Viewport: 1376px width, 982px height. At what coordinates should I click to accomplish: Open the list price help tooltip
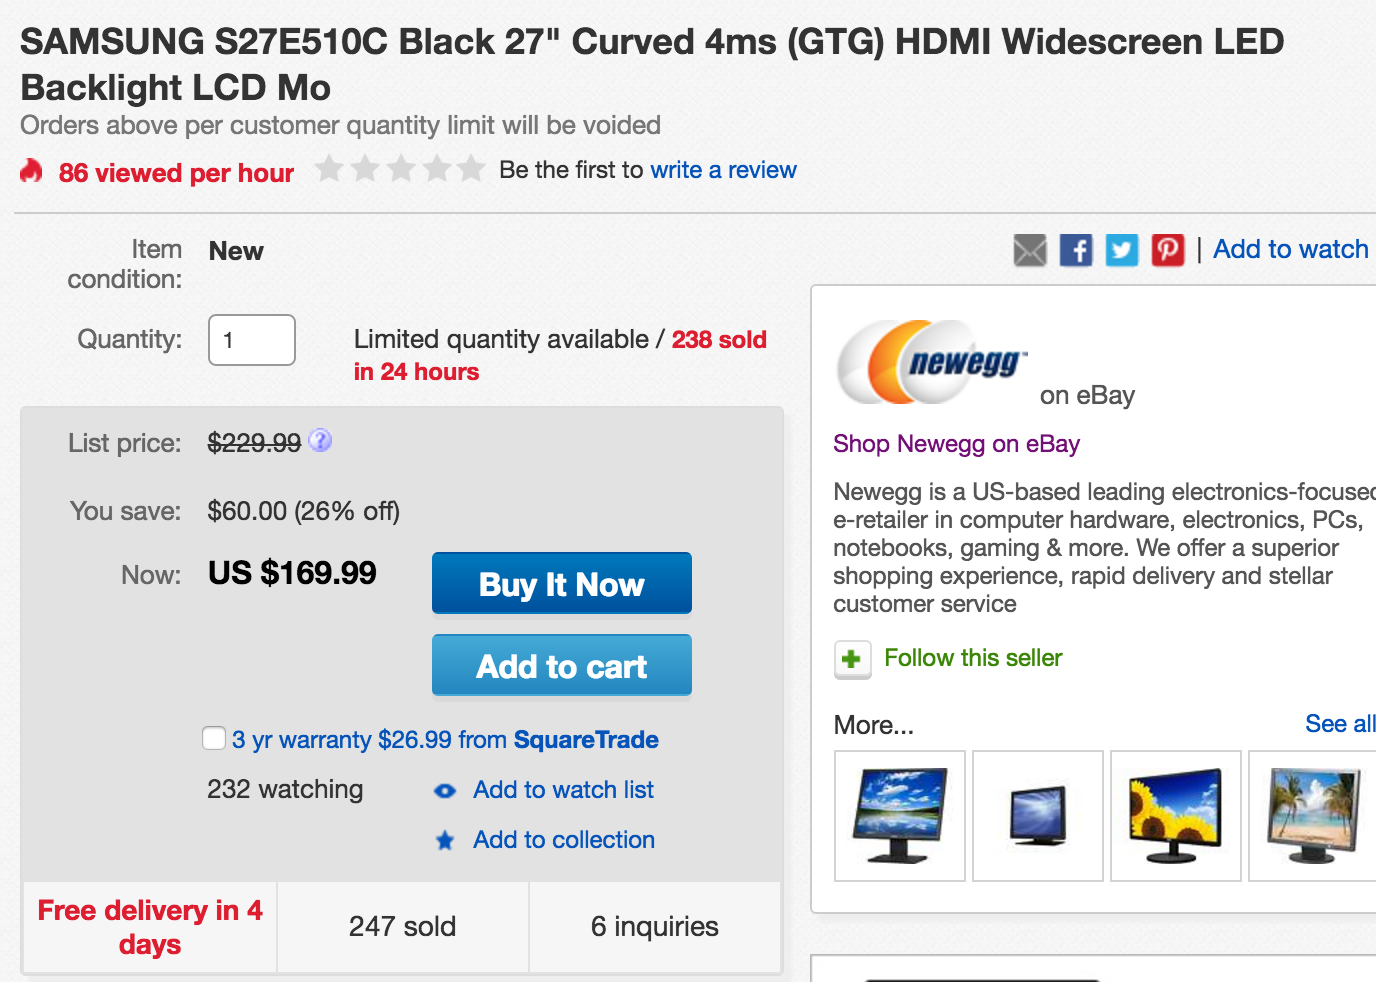(319, 441)
